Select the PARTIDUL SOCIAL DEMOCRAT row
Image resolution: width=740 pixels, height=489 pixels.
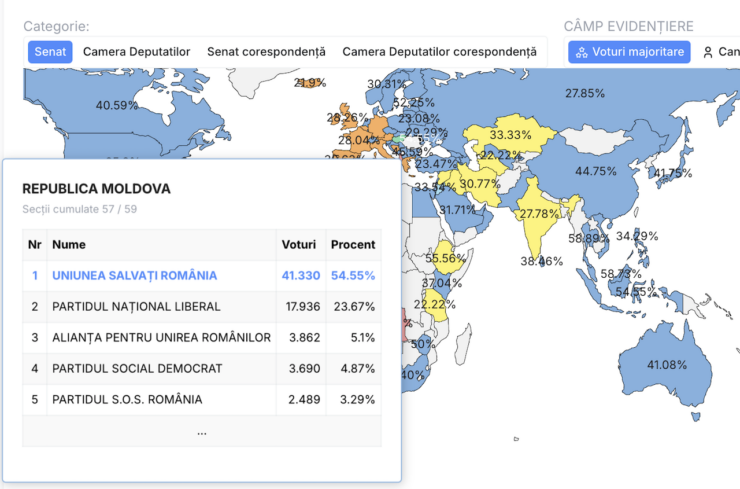(x=202, y=368)
